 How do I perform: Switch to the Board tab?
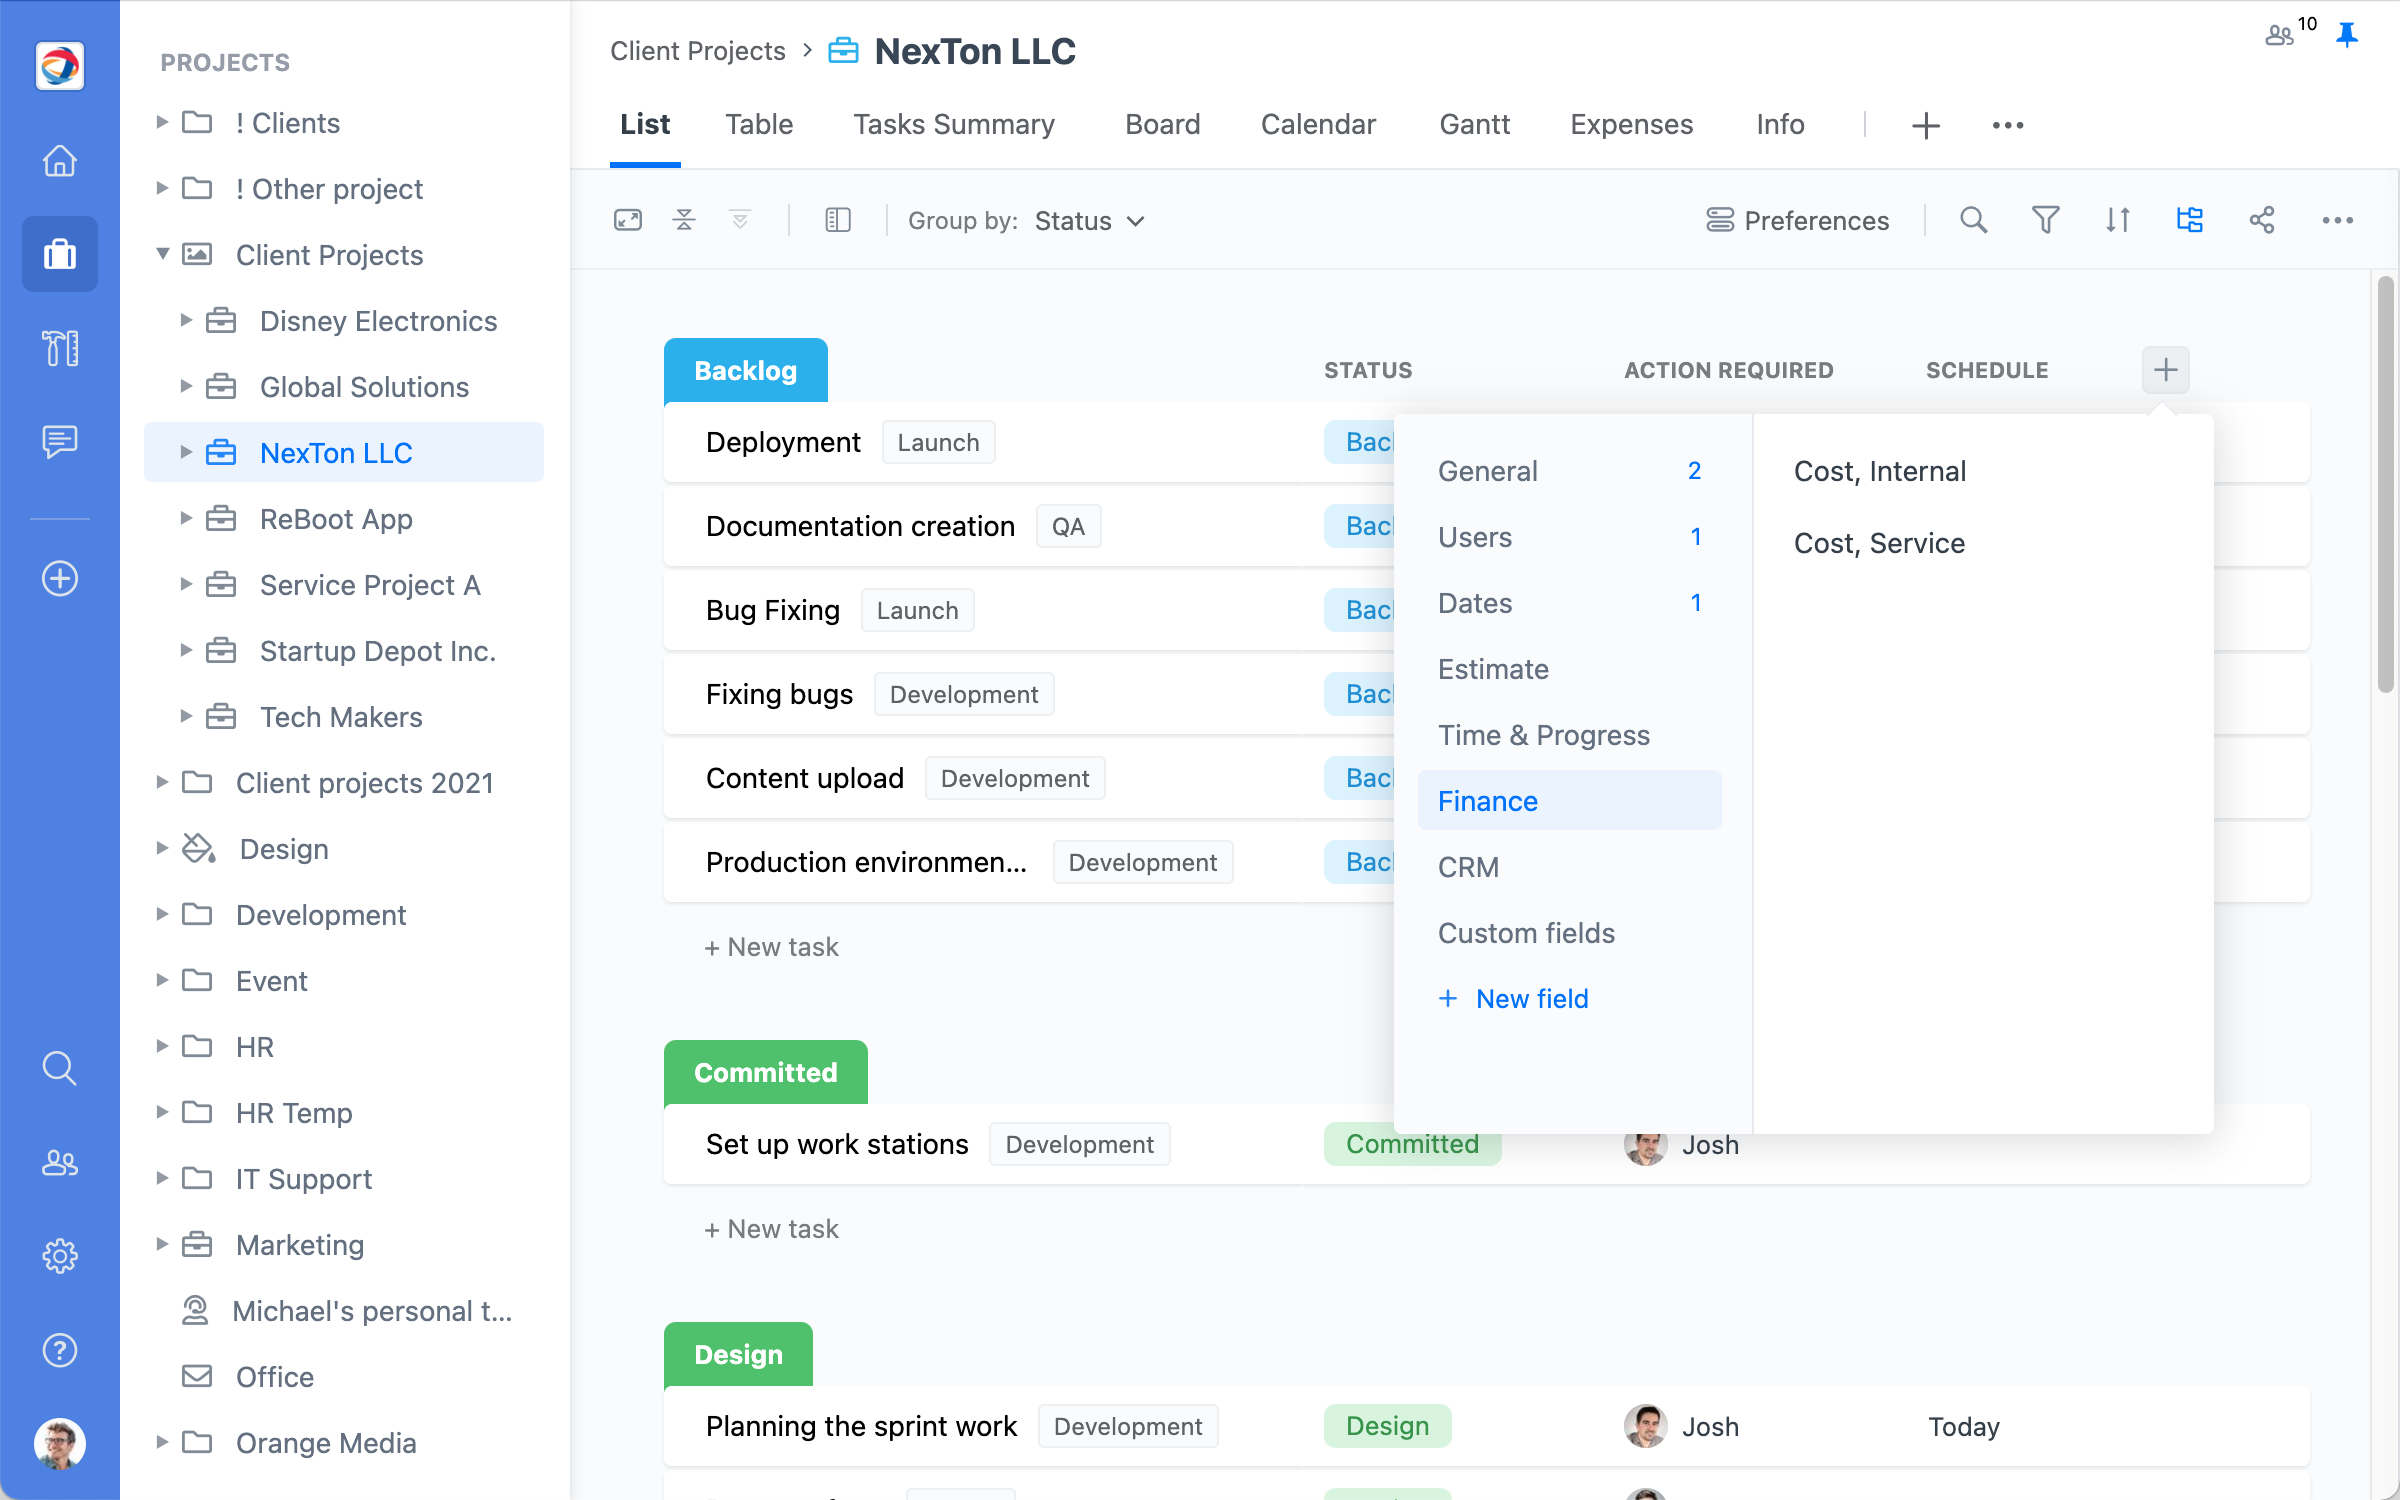pyautogui.click(x=1162, y=125)
